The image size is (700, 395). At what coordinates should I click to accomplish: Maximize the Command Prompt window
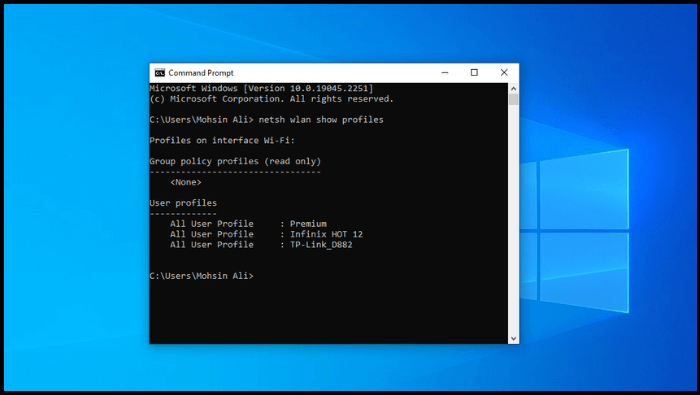tap(474, 73)
